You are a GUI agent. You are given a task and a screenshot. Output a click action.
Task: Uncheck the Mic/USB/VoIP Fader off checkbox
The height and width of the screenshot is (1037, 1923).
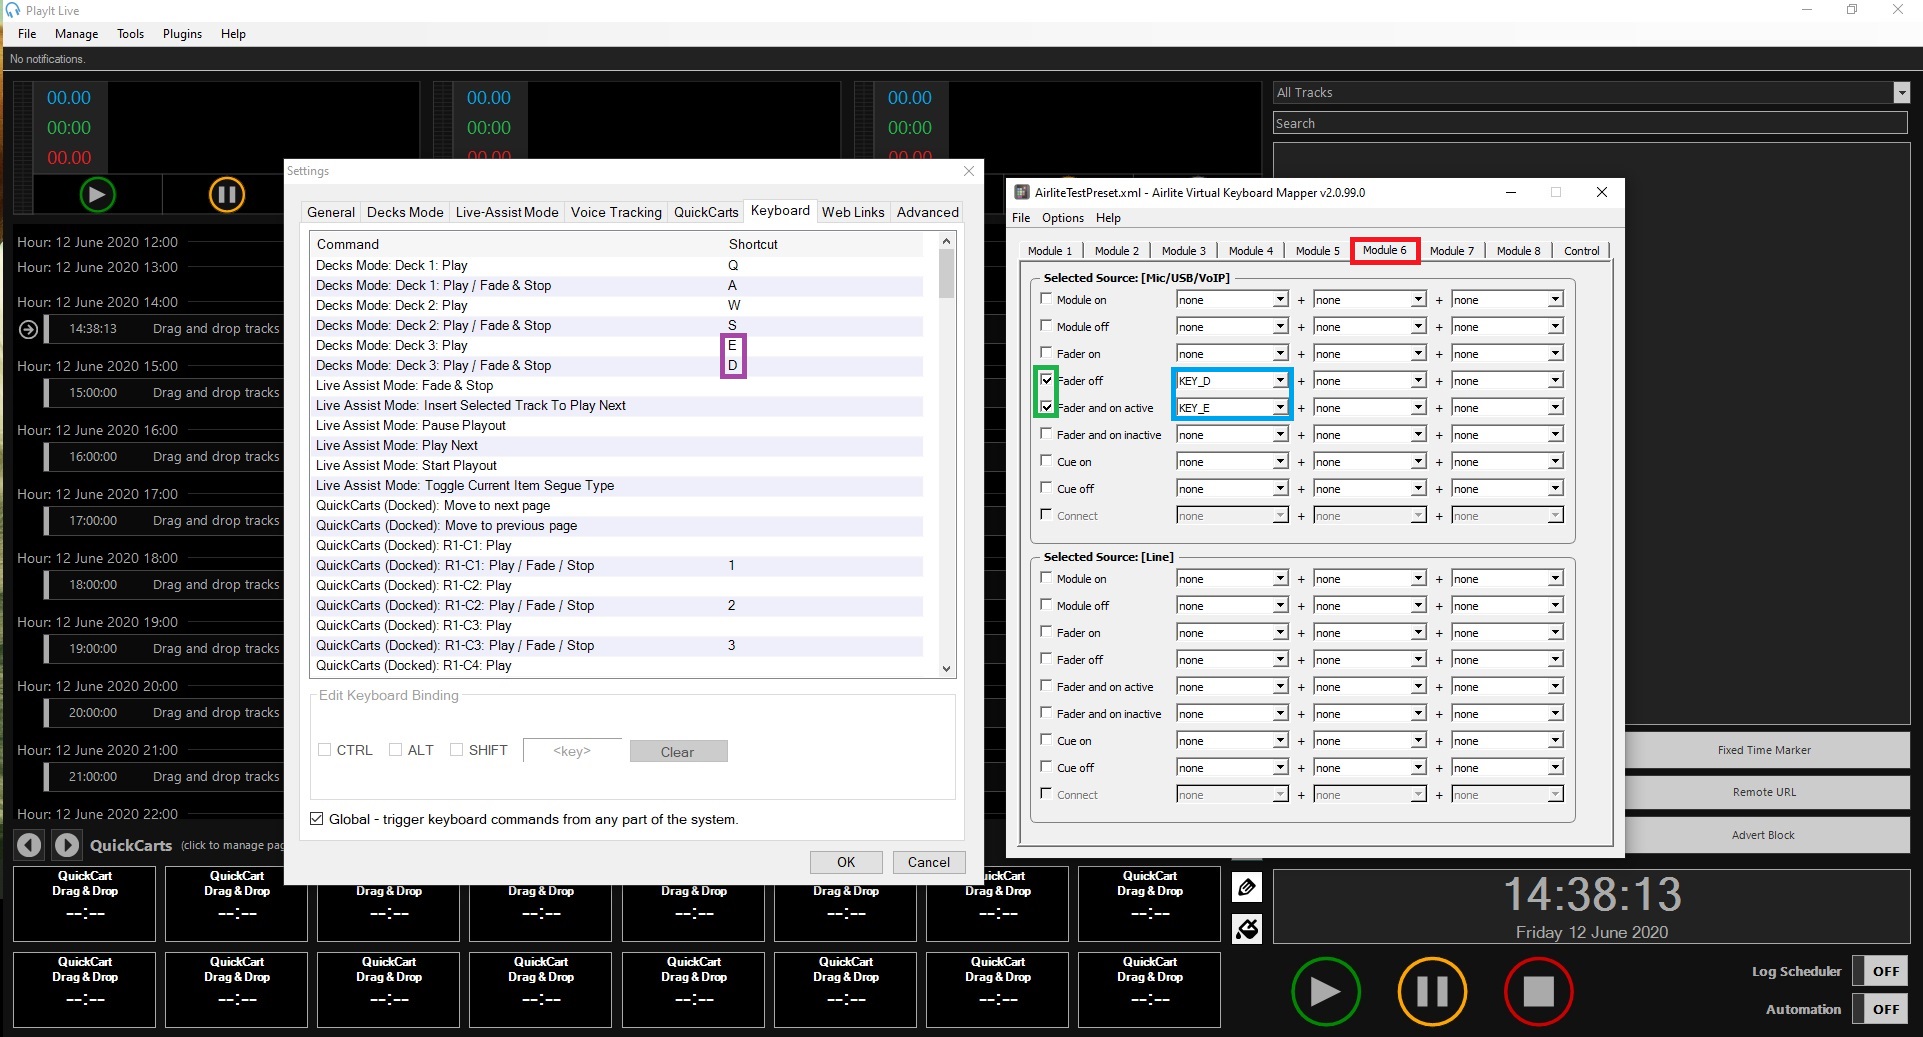click(x=1046, y=380)
